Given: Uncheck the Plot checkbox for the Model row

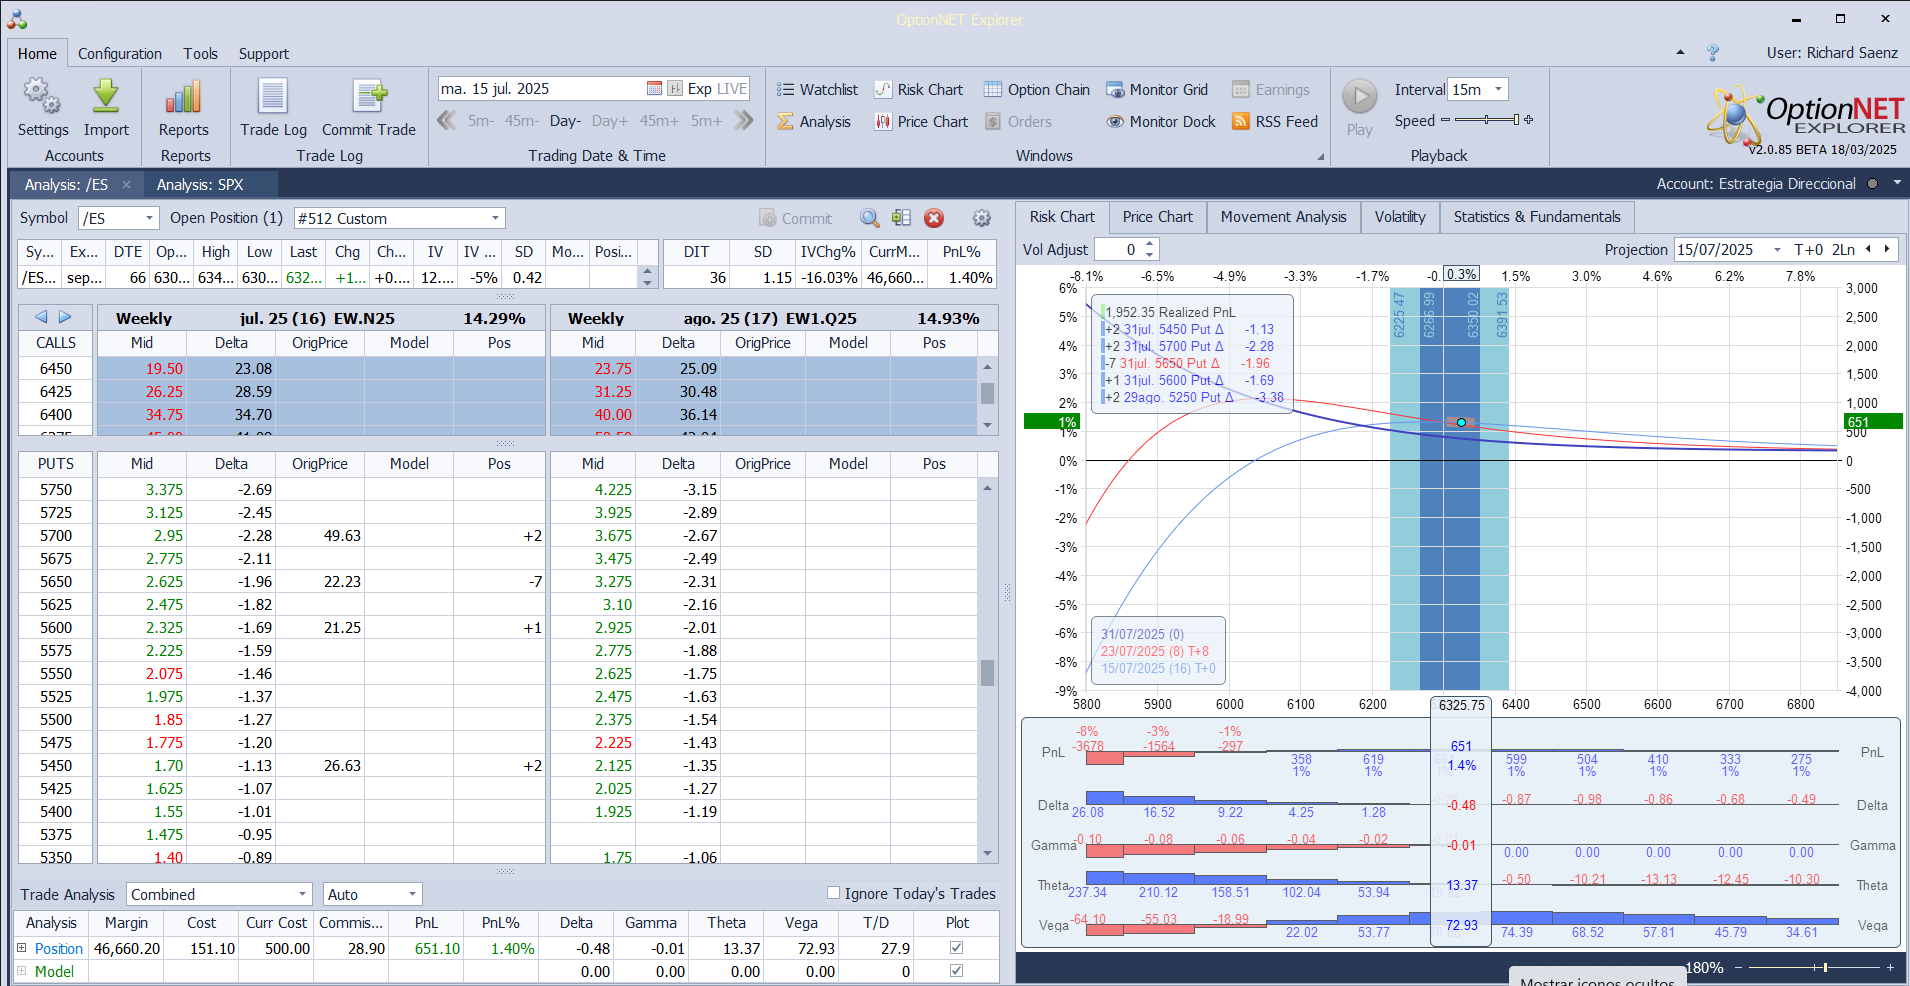Looking at the screenshot, I should [x=956, y=971].
